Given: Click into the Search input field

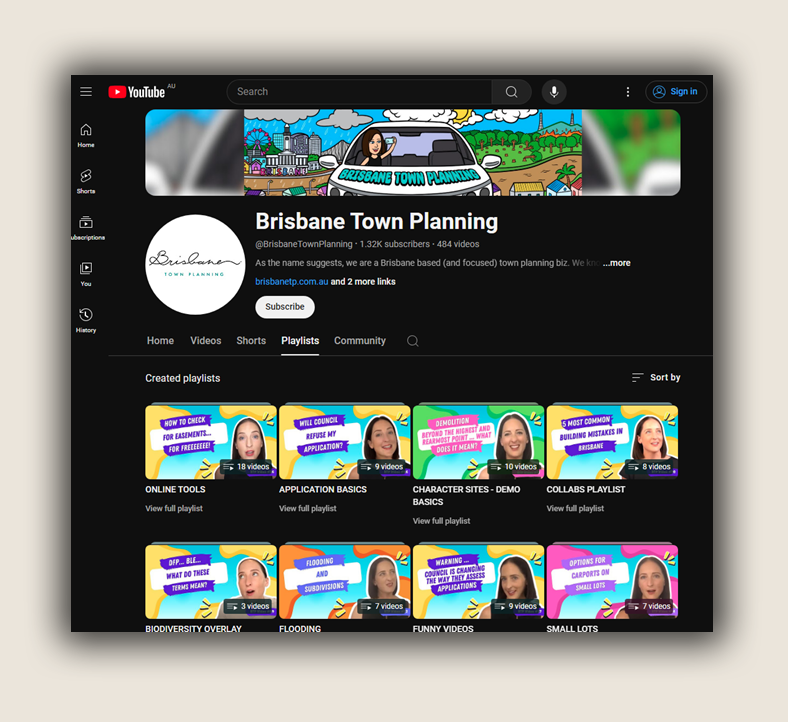Looking at the screenshot, I should [x=359, y=91].
